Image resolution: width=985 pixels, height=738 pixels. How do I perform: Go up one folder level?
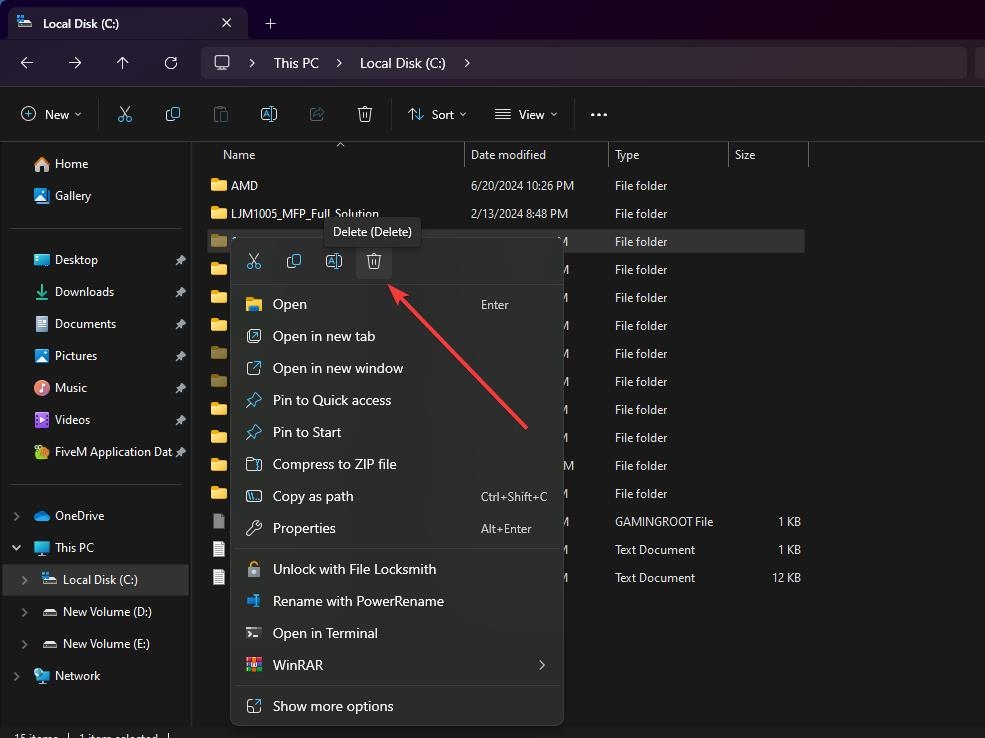[x=122, y=63]
